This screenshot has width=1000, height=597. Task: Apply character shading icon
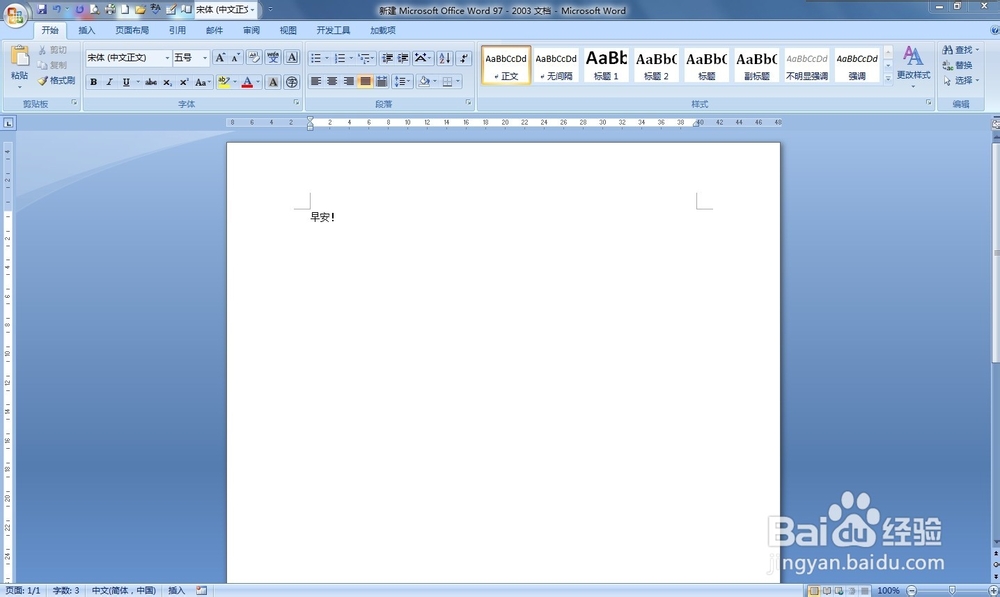coord(273,82)
